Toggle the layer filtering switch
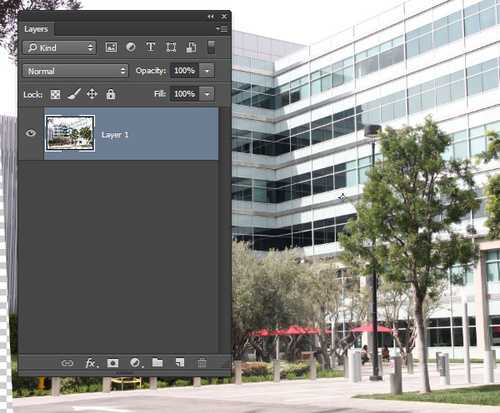This screenshot has width=500, height=413. click(211, 47)
